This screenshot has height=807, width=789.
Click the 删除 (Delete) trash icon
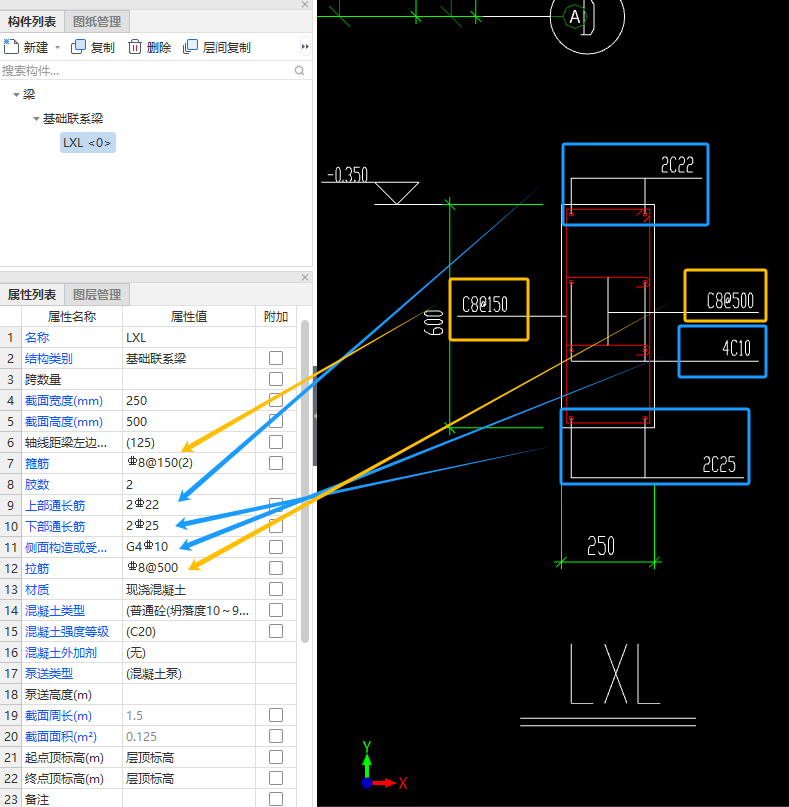[x=134, y=47]
